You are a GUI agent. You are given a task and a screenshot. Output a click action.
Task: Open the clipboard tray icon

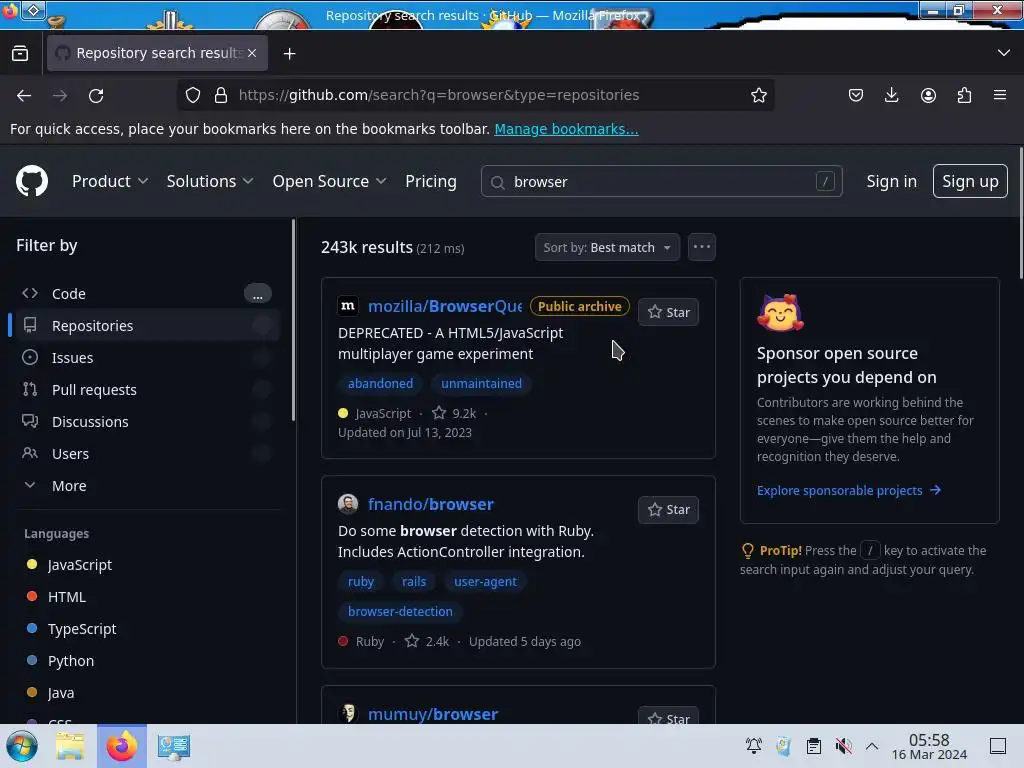coord(813,746)
